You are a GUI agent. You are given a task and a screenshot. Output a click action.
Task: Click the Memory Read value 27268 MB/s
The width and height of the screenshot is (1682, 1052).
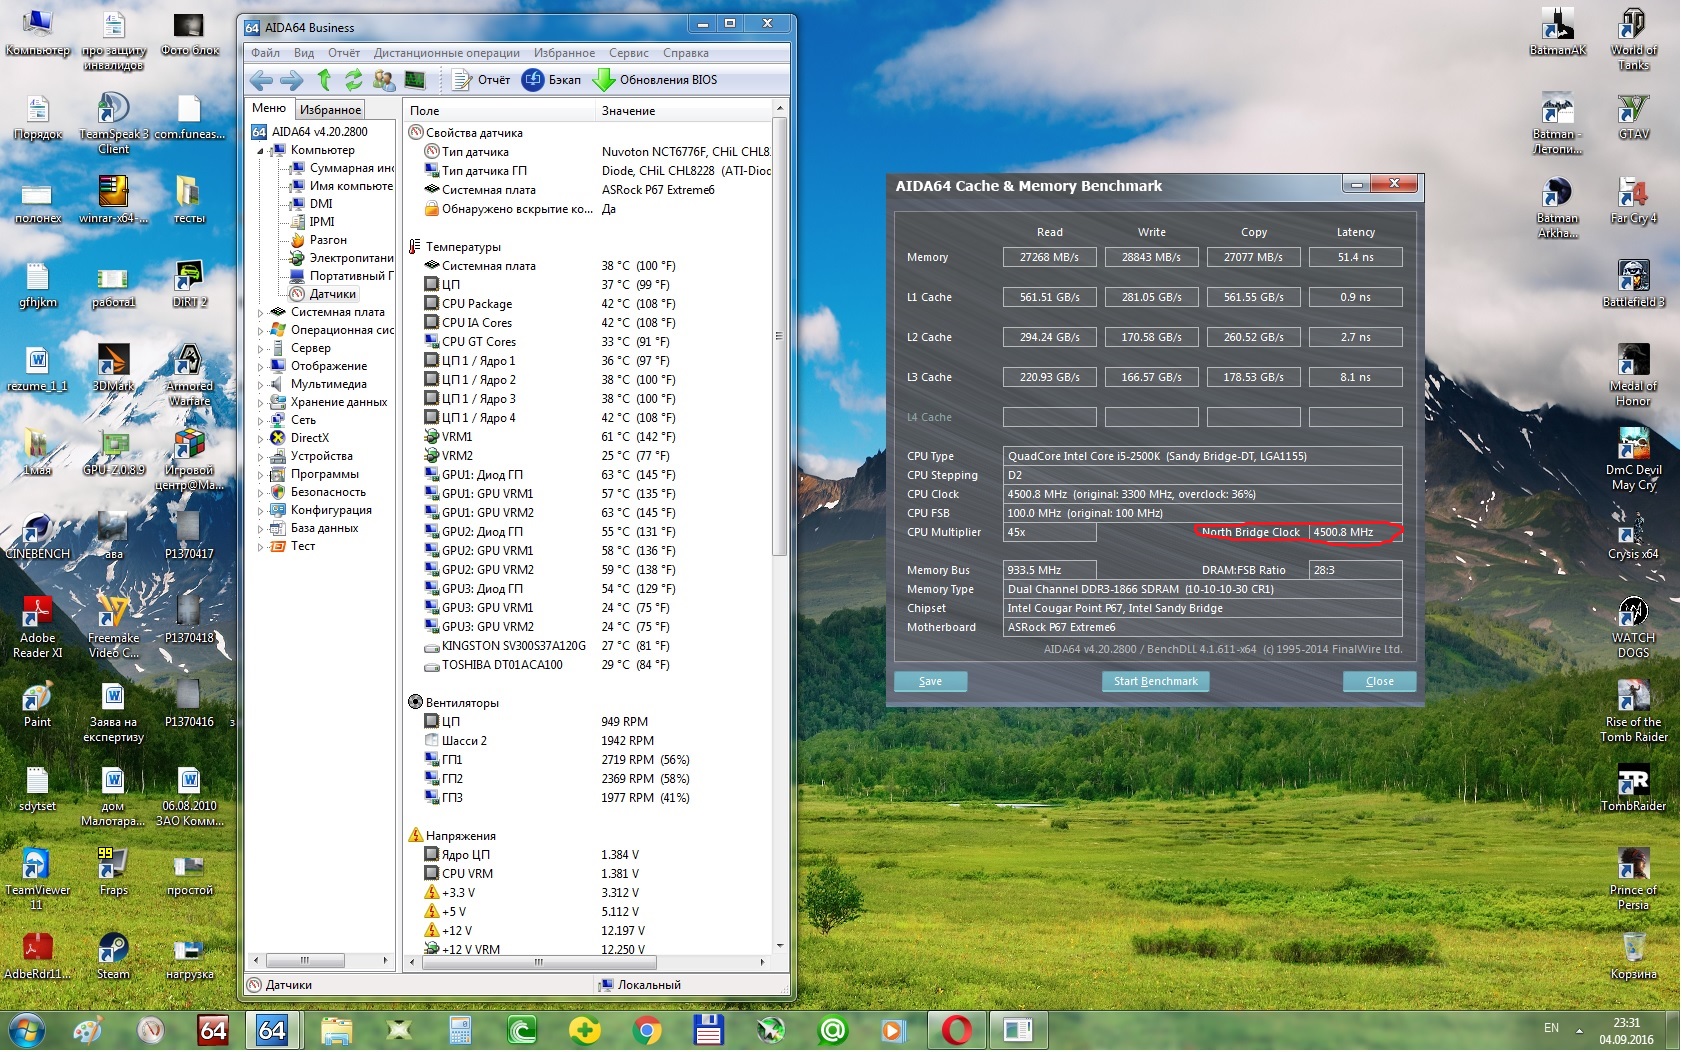[x=1049, y=257]
